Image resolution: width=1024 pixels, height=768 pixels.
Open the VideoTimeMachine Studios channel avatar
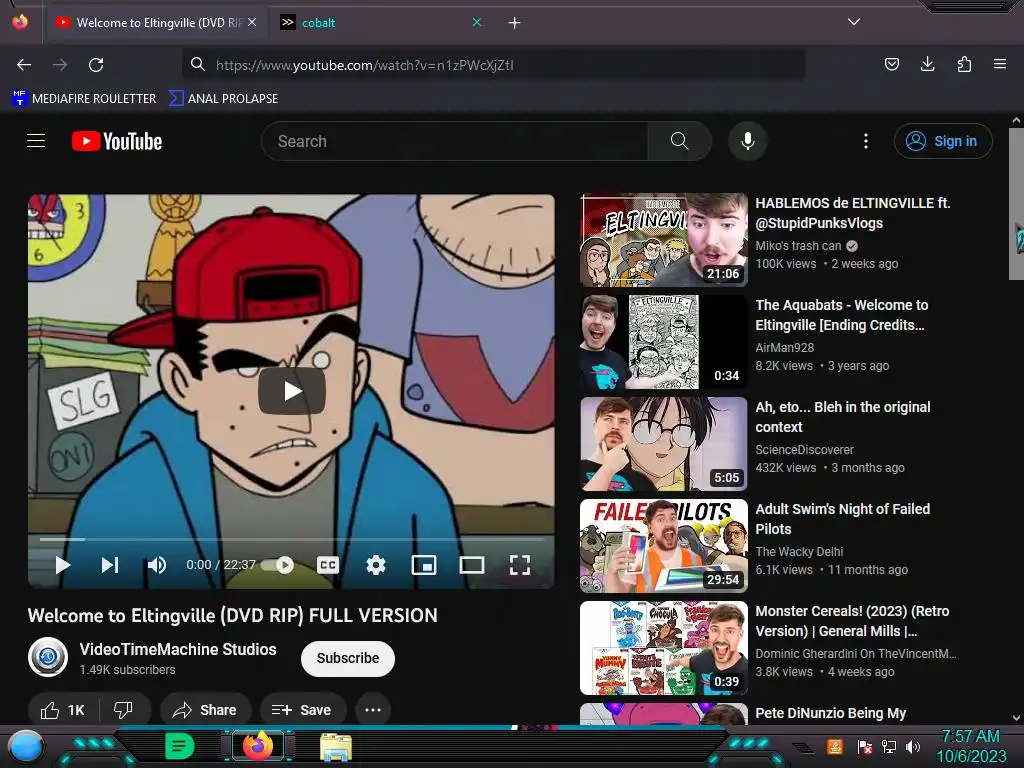click(x=48, y=657)
